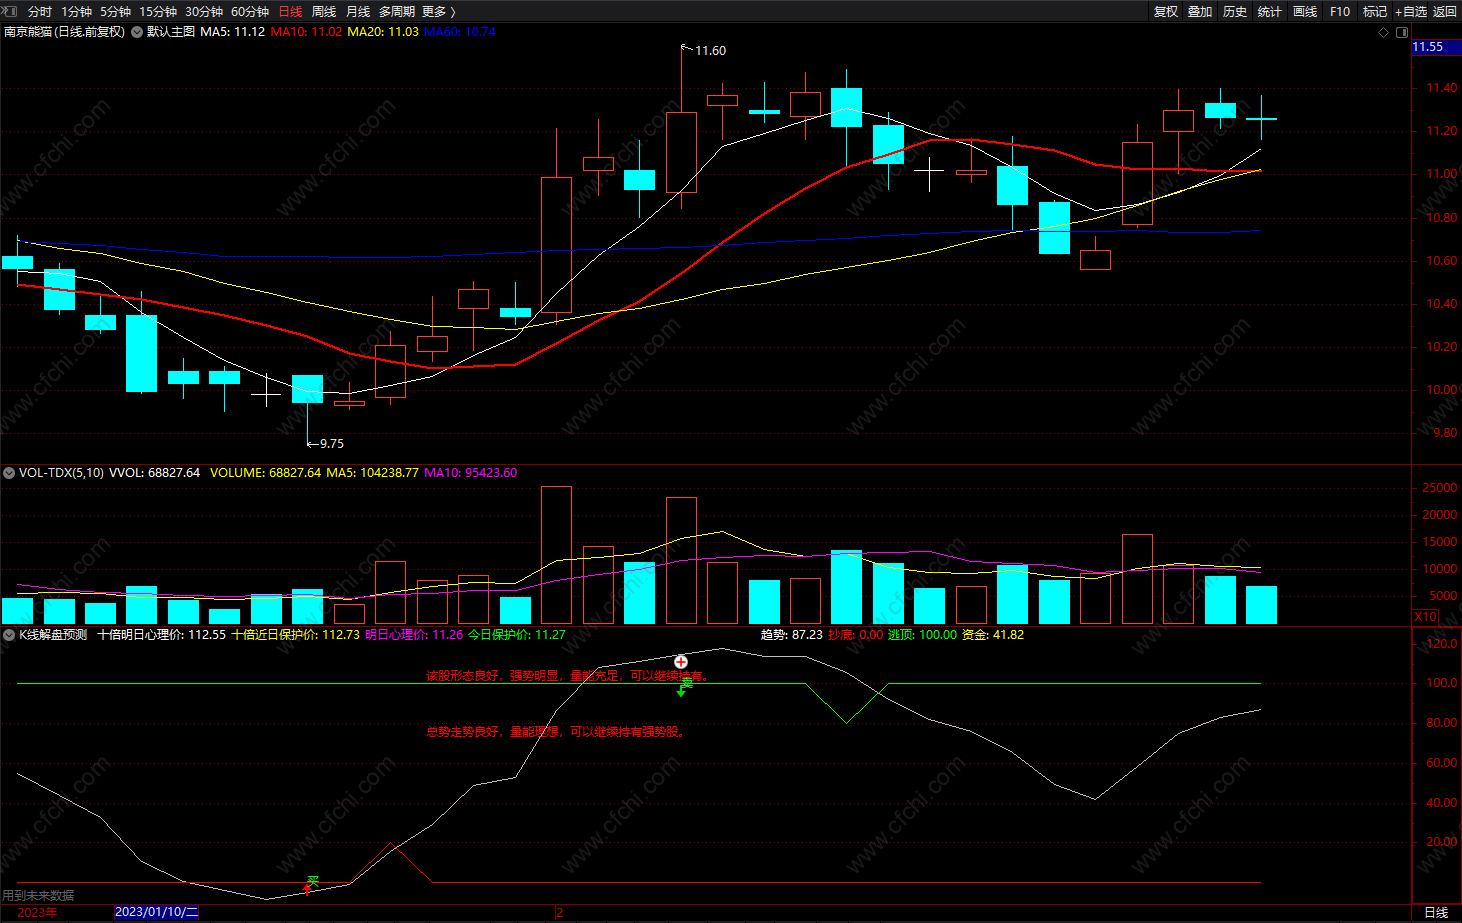Click the 十倍明日心理价: 112.55 label
The height and width of the screenshot is (923, 1462).
162,635
